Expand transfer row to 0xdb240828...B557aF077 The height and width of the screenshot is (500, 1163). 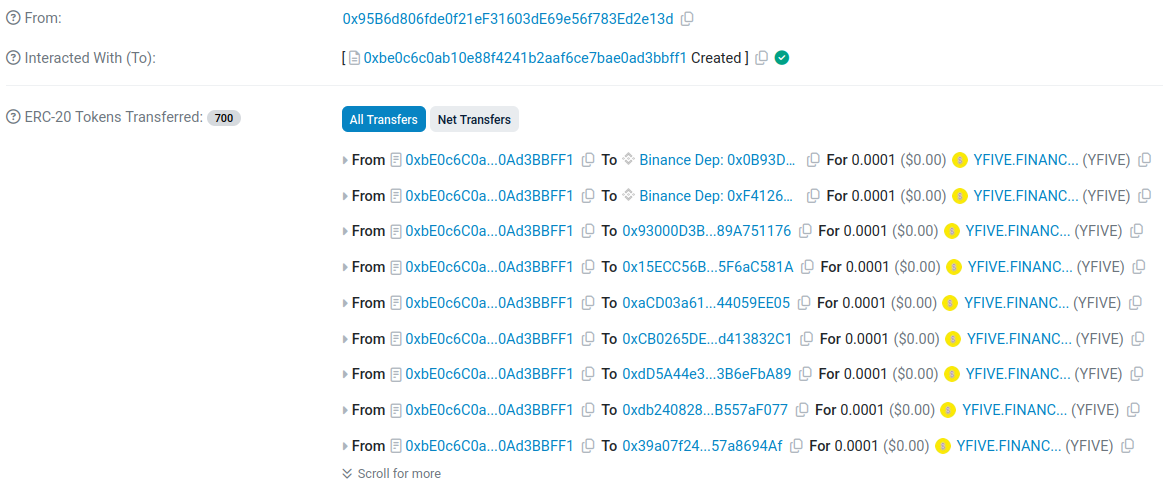(x=345, y=410)
